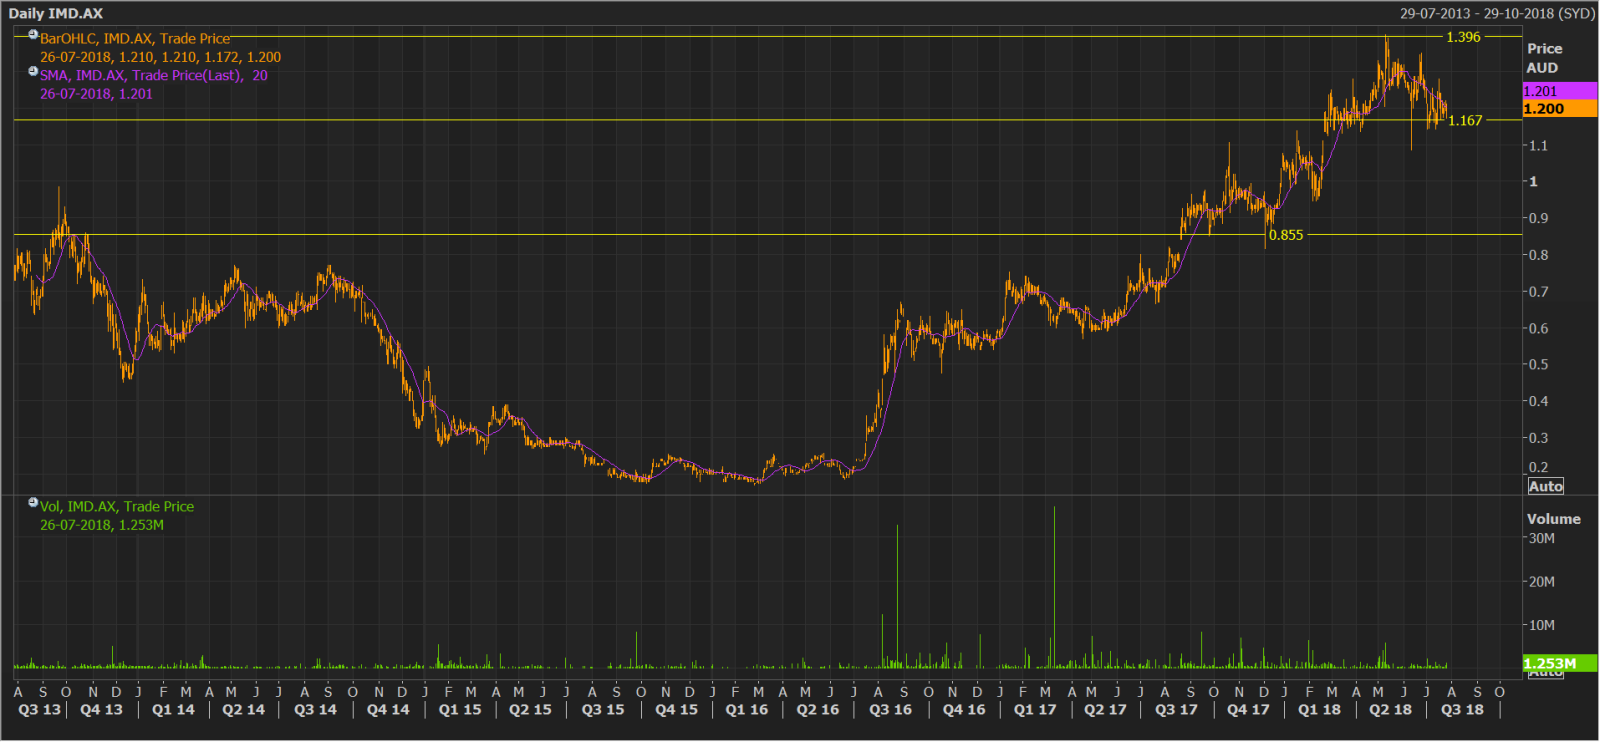Click the SMA value line 26-07-2018, 1.201
The image size is (1600, 742).
point(96,93)
